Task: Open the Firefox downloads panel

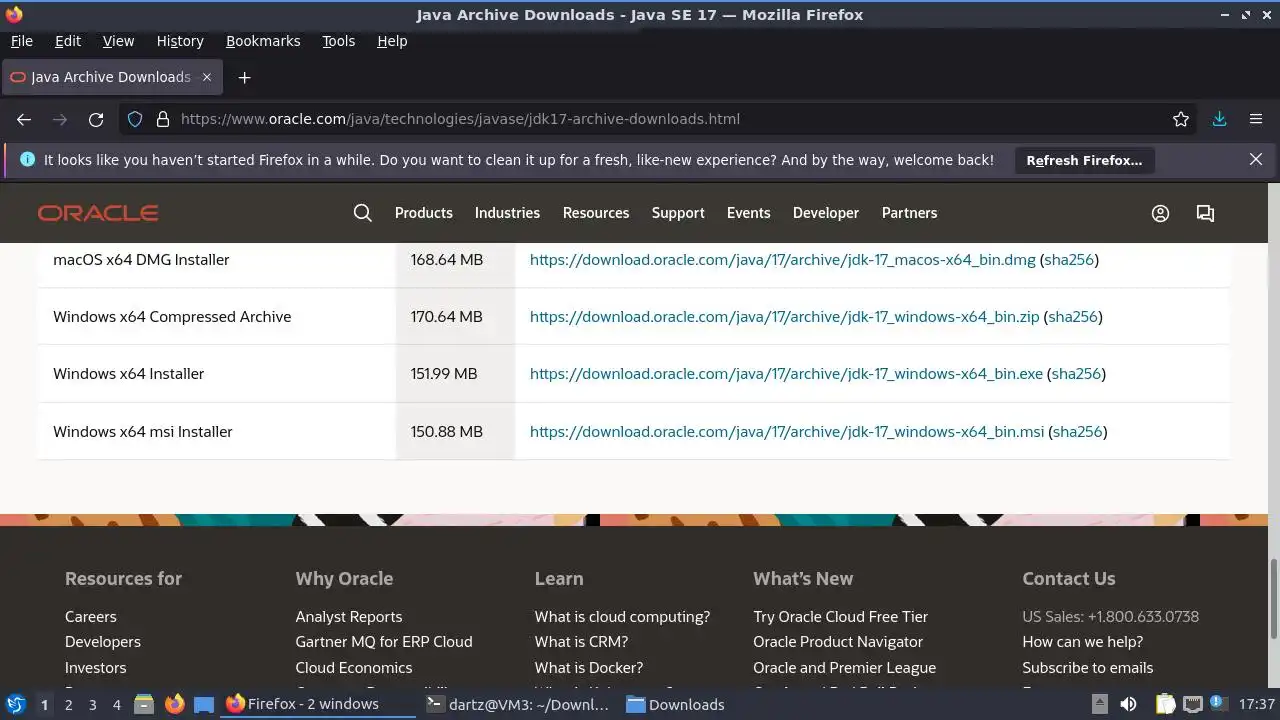Action: [1219, 119]
